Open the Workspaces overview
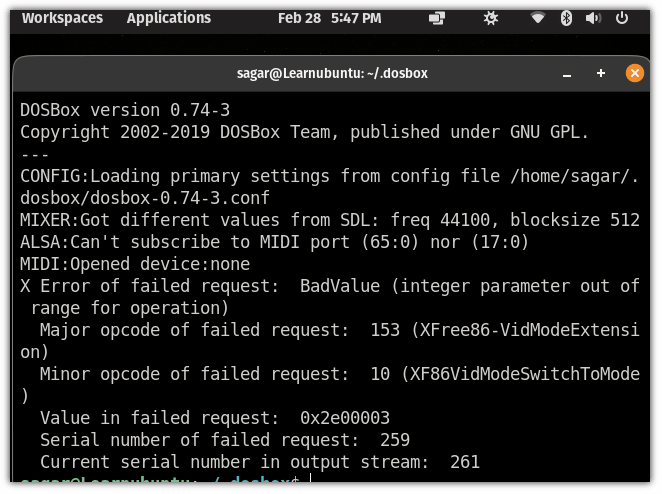 60,18
